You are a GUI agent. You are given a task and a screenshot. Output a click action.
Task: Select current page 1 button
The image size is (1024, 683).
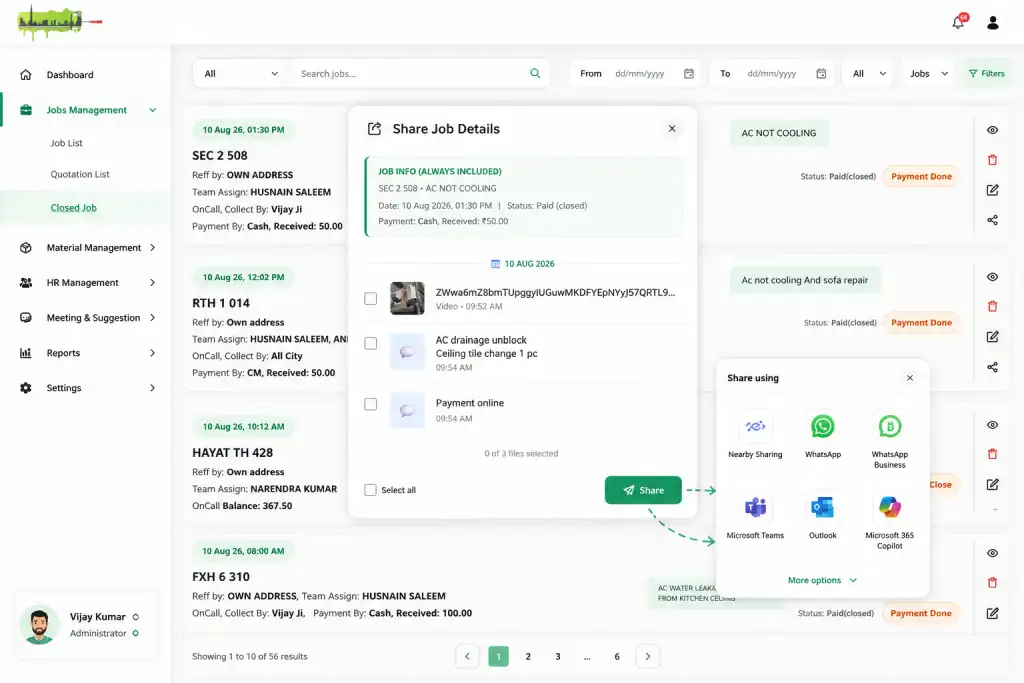(x=498, y=656)
